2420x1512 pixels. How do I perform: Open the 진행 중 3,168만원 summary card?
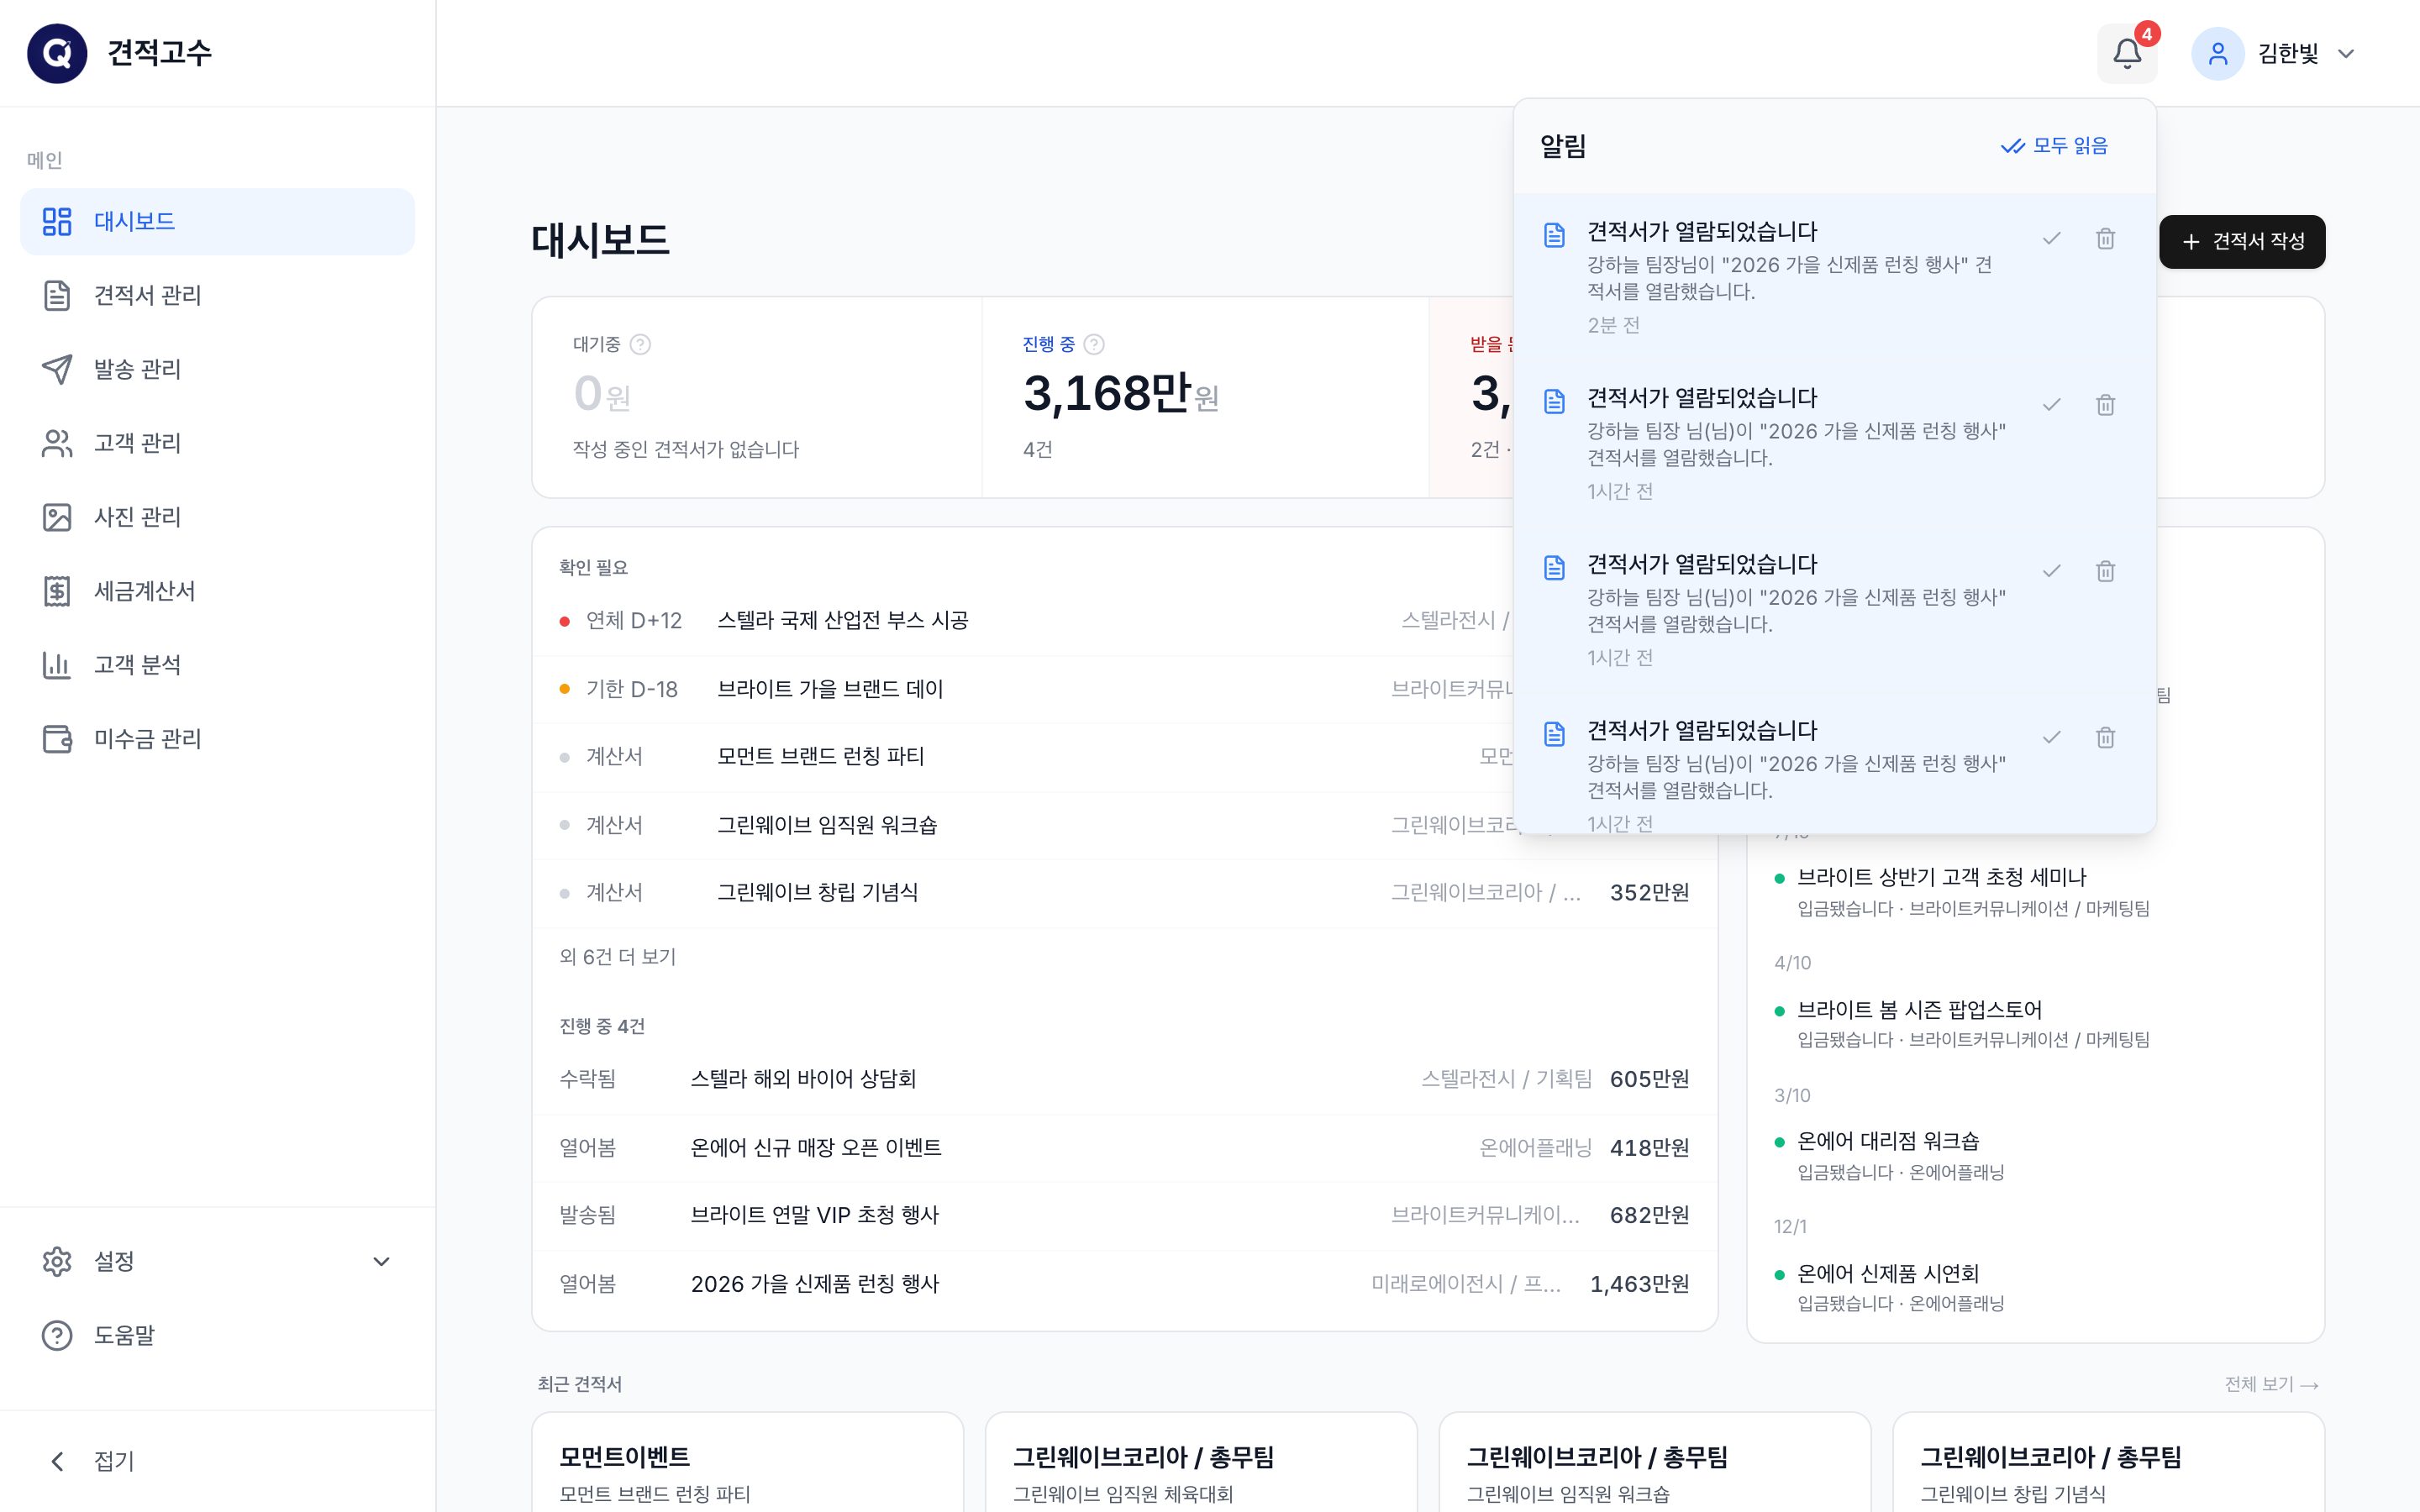[x=1205, y=397]
